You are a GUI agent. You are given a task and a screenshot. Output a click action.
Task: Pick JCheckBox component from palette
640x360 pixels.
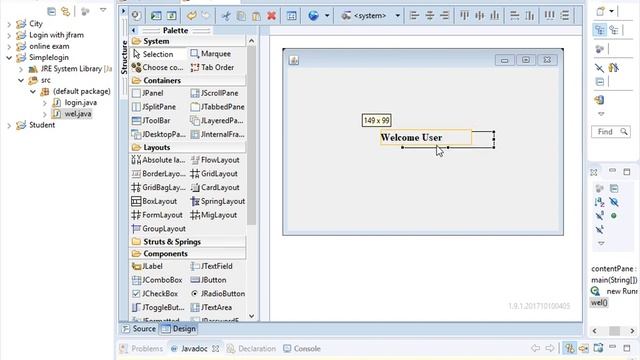pos(155,293)
